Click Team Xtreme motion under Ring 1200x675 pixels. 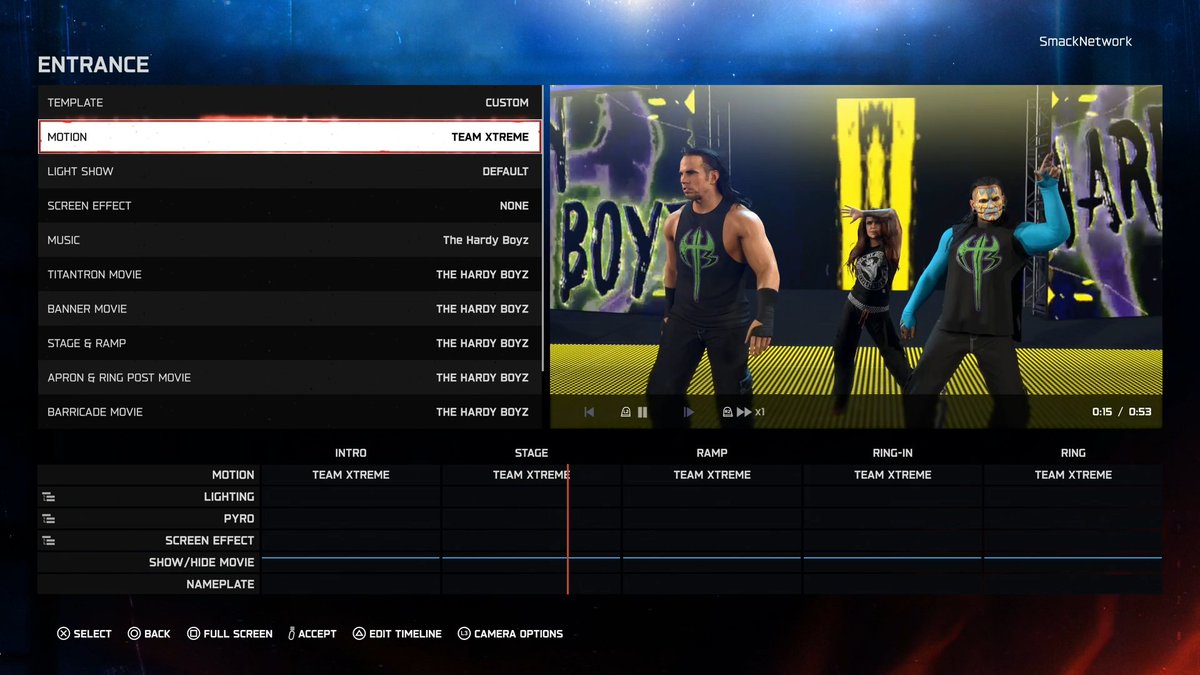click(1073, 475)
